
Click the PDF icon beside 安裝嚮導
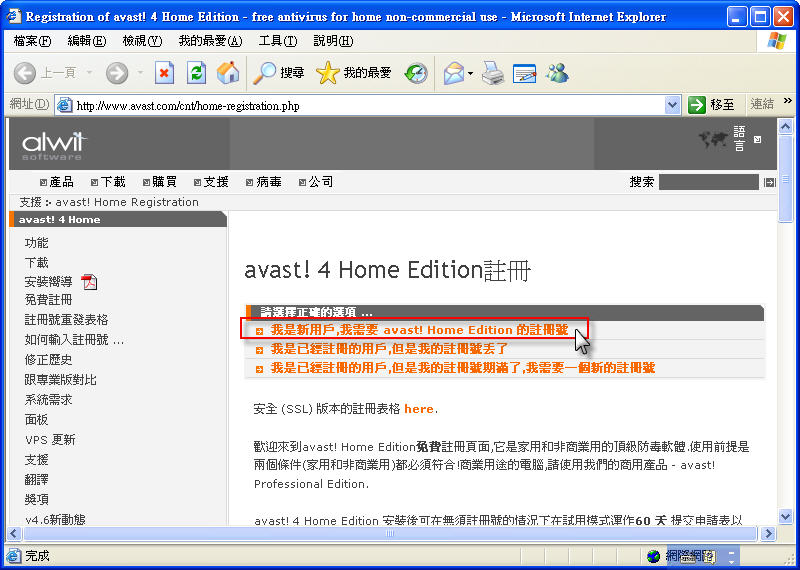coord(90,282)
